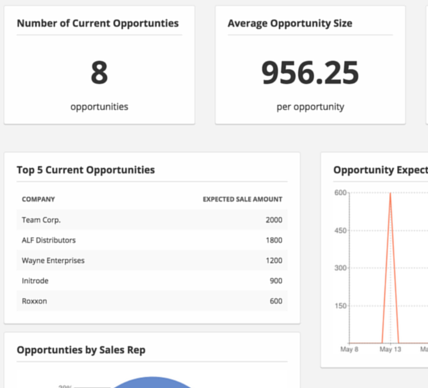The width and height of the screenshot is (428, 388).
Task: Select the ALF Distributors row
Action: 152,240
